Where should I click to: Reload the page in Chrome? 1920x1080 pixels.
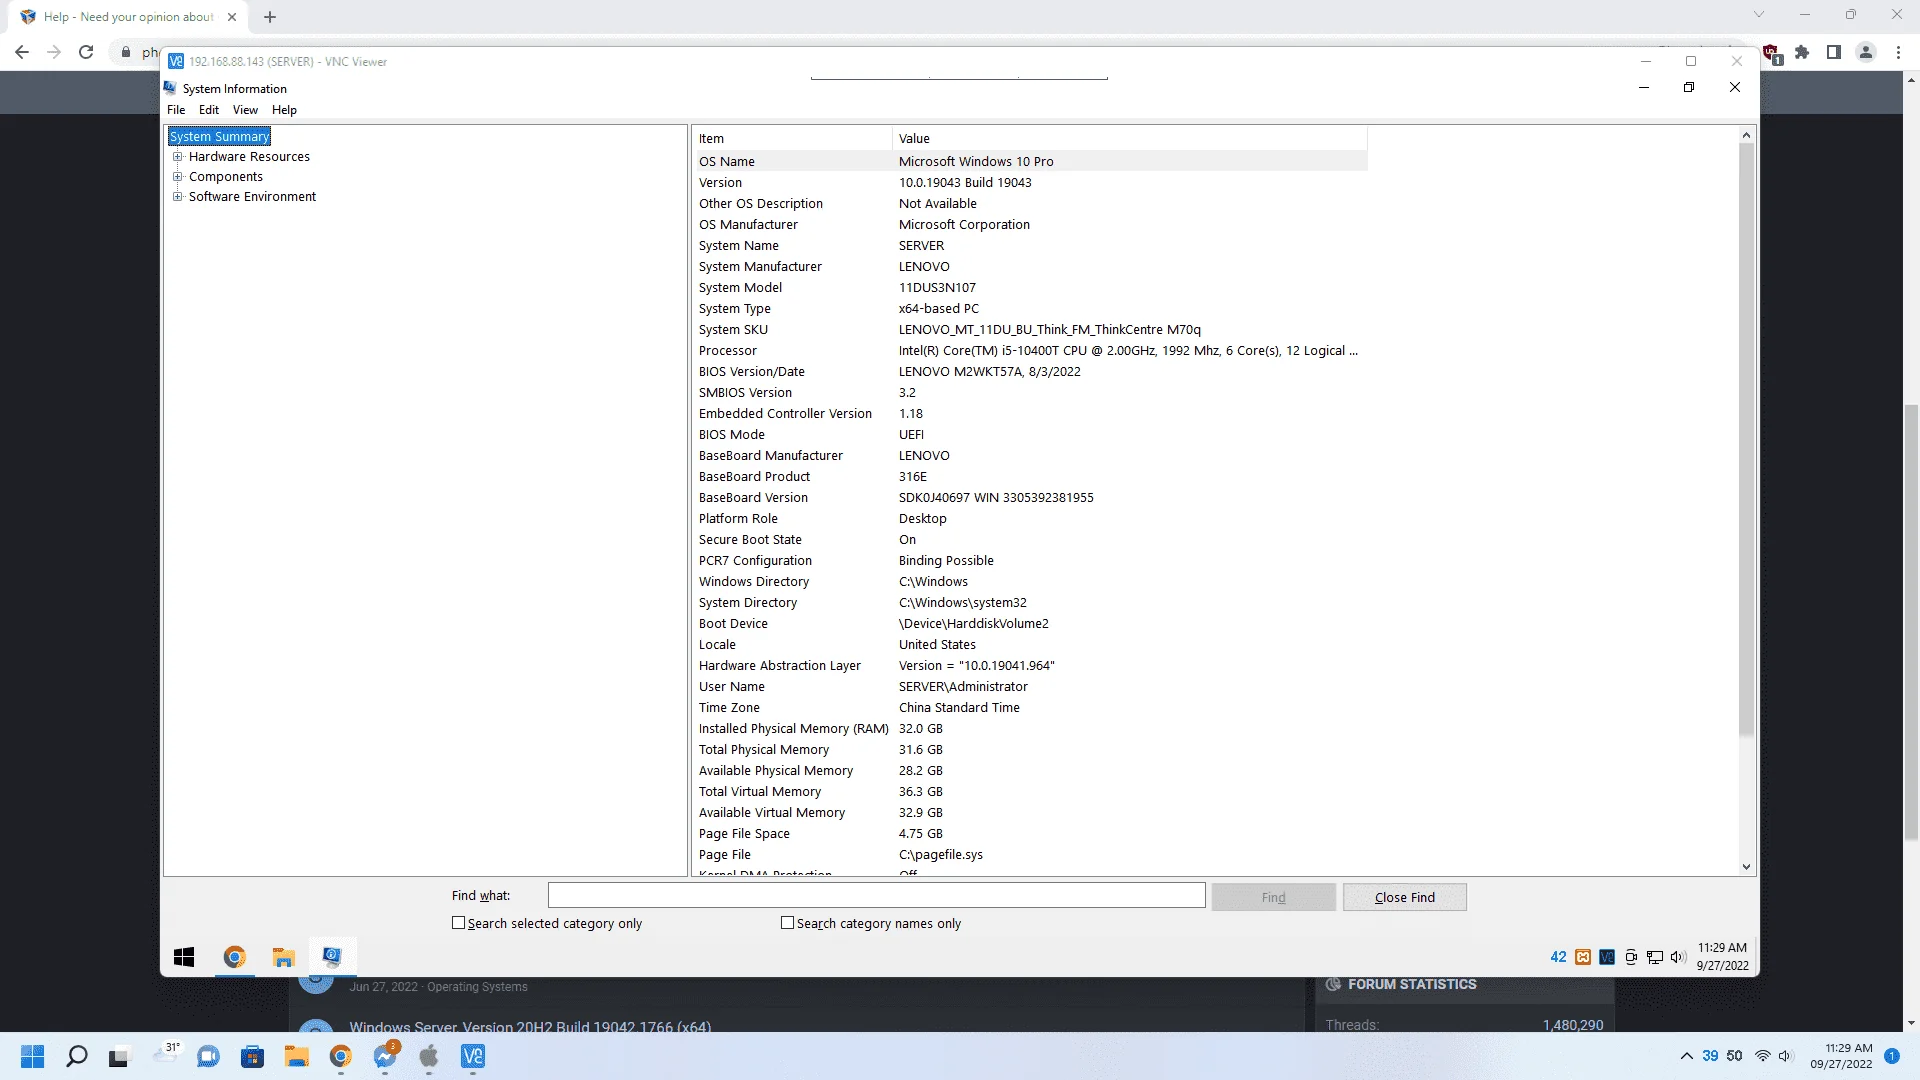pos(86,52)
